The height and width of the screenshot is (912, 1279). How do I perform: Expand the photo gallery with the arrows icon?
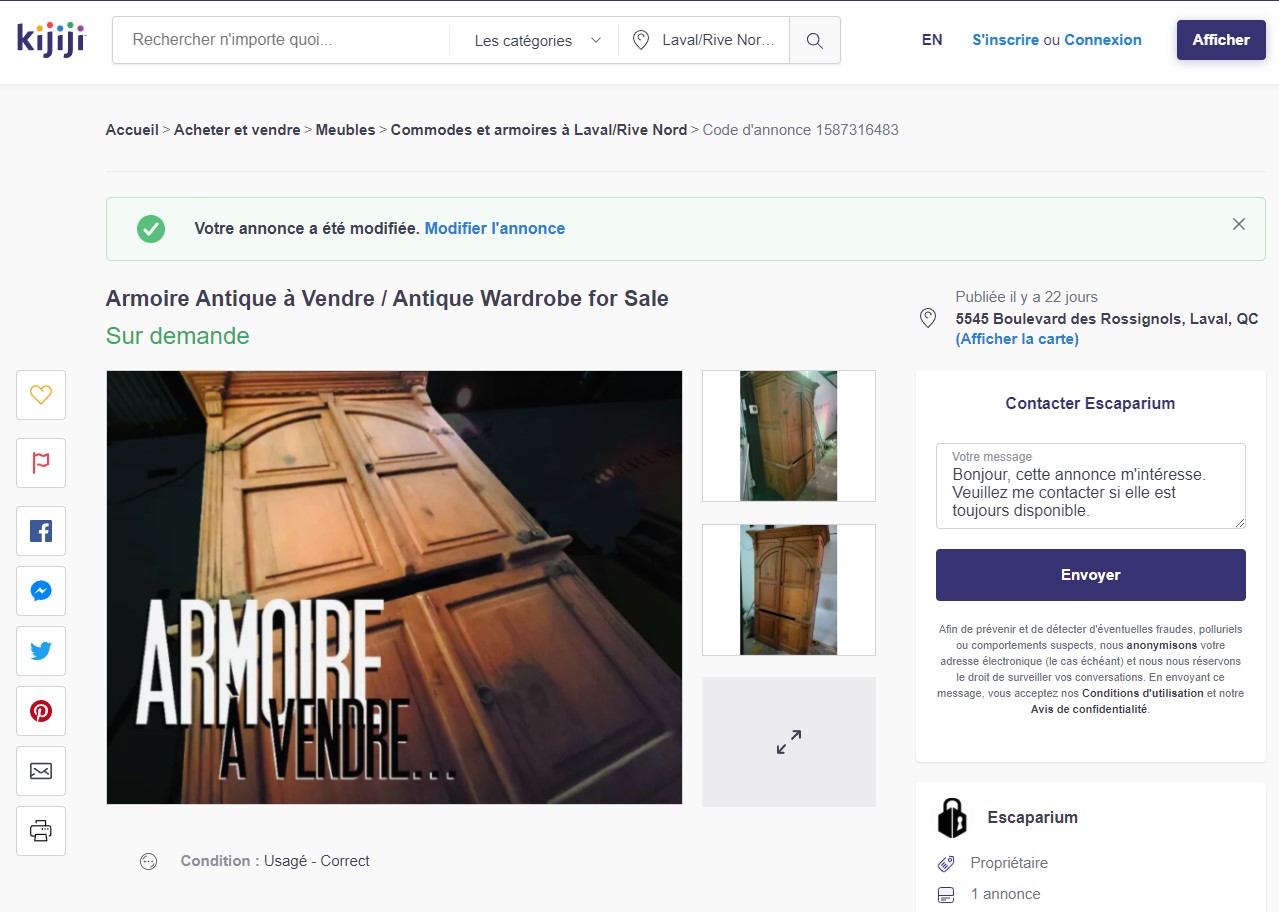(x=788, y=742)
